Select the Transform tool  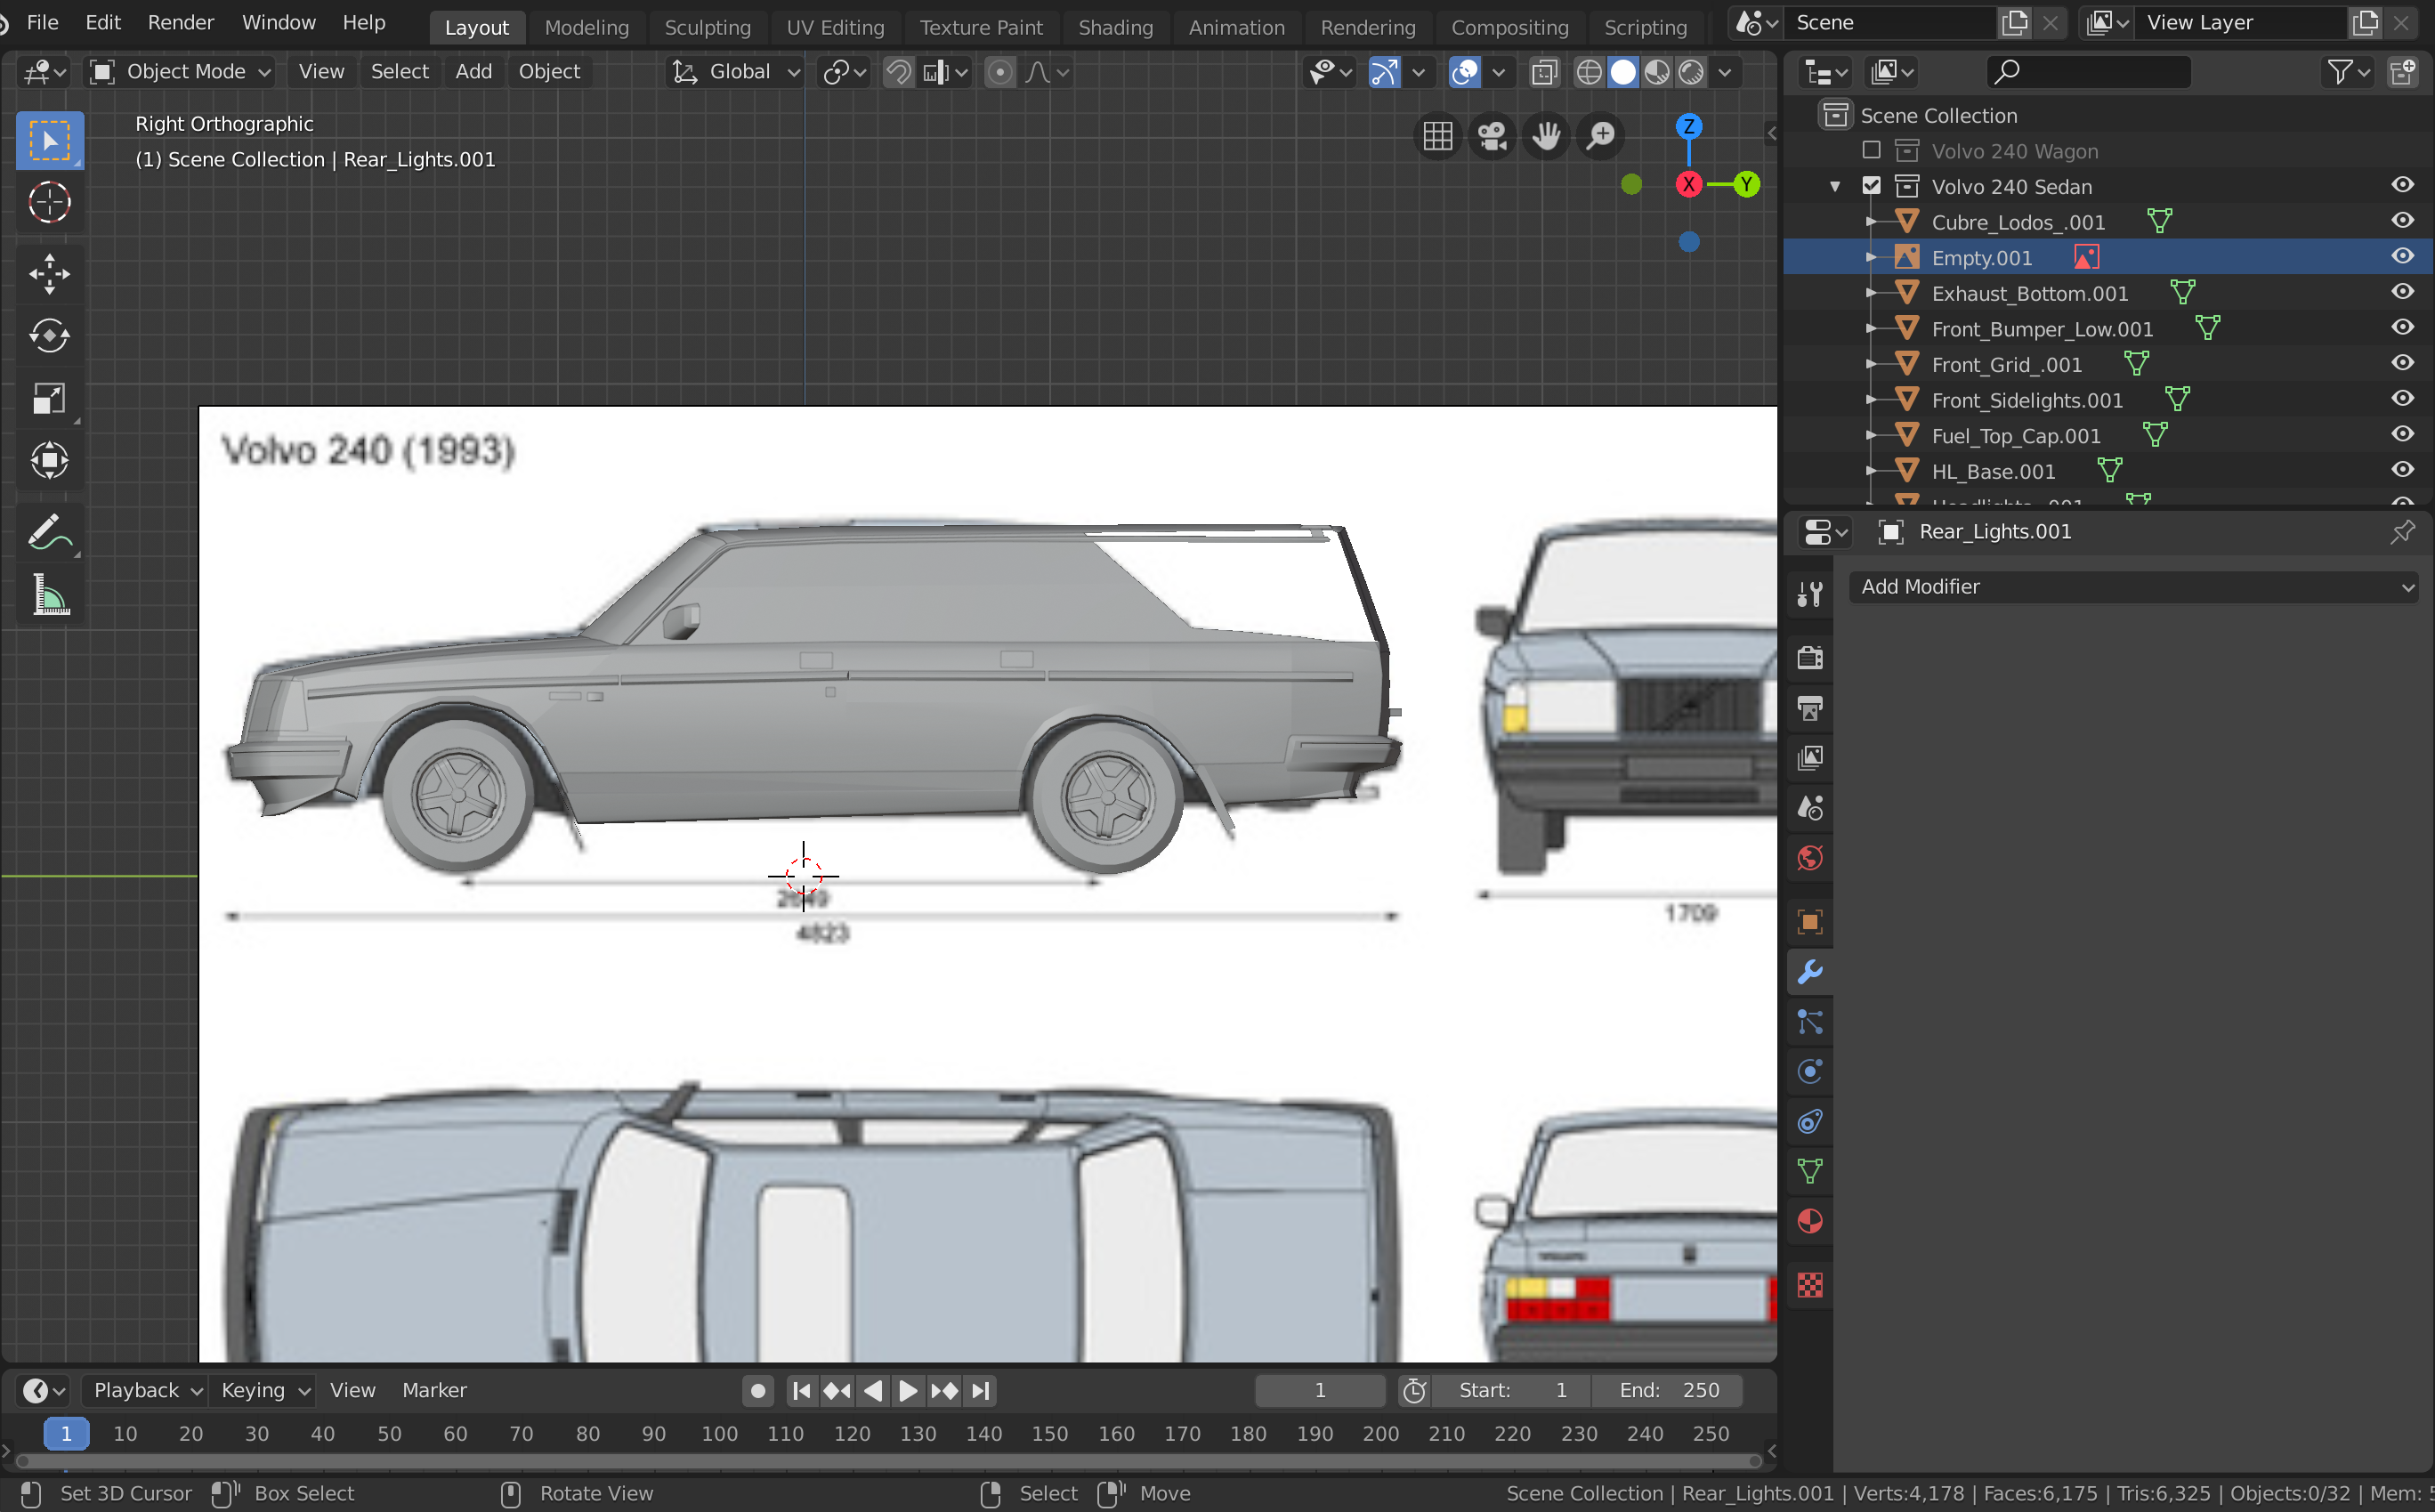[x=49, y=461]
